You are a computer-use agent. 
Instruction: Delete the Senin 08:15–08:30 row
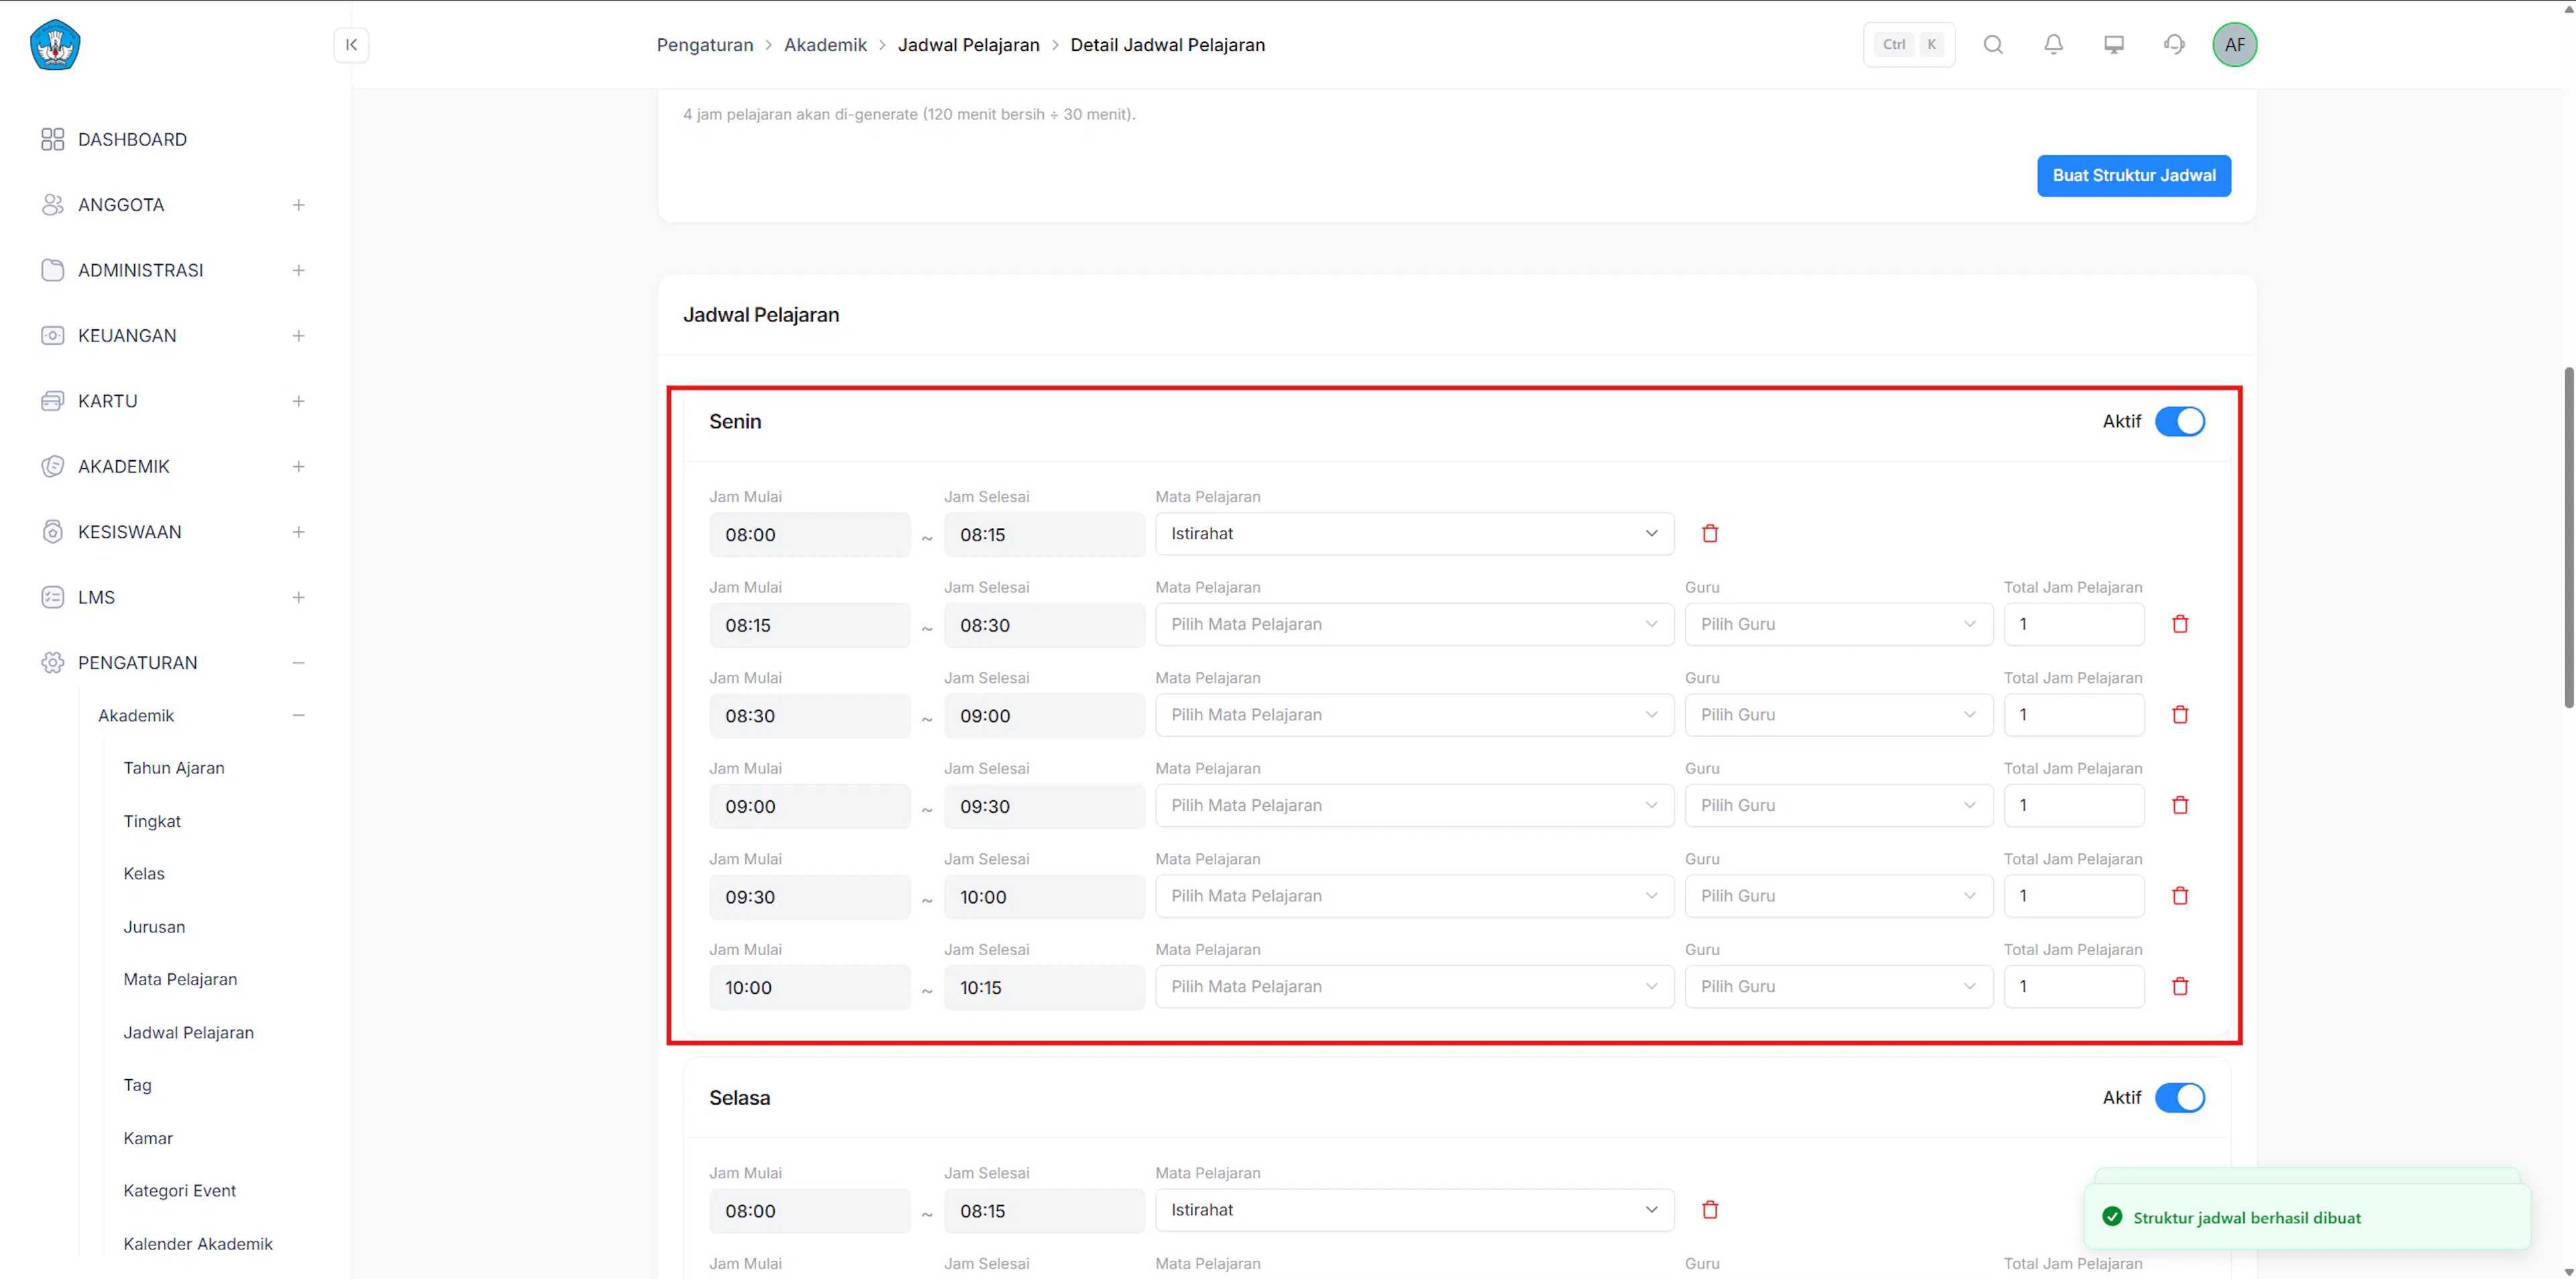[2180, 624]
